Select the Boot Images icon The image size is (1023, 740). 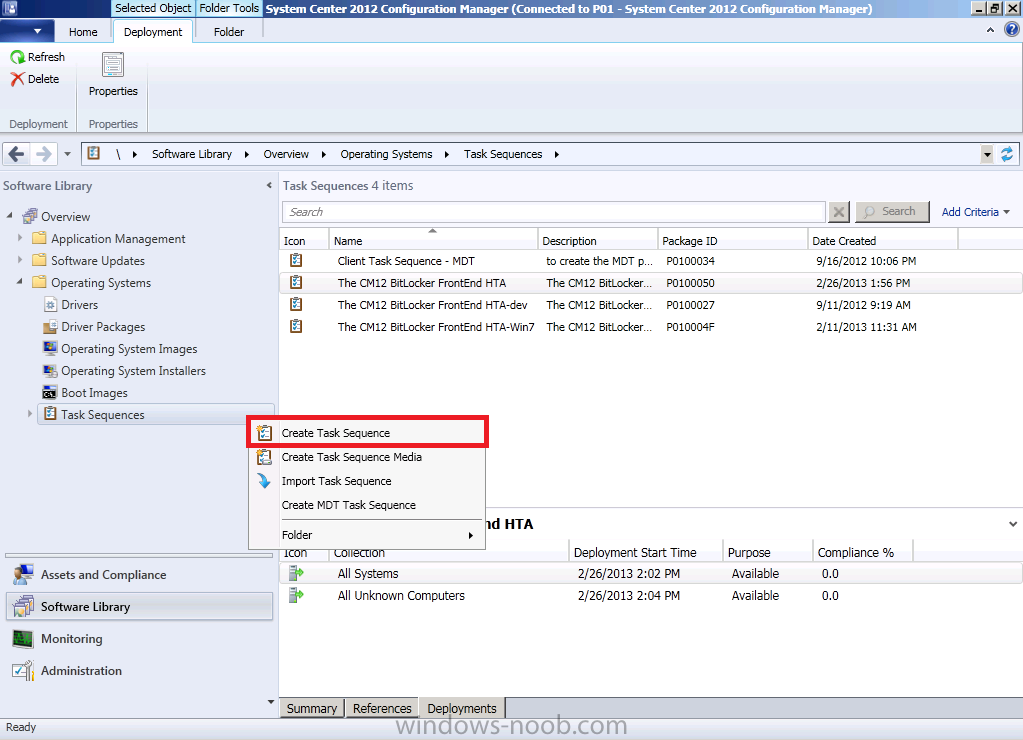(50, 393)
